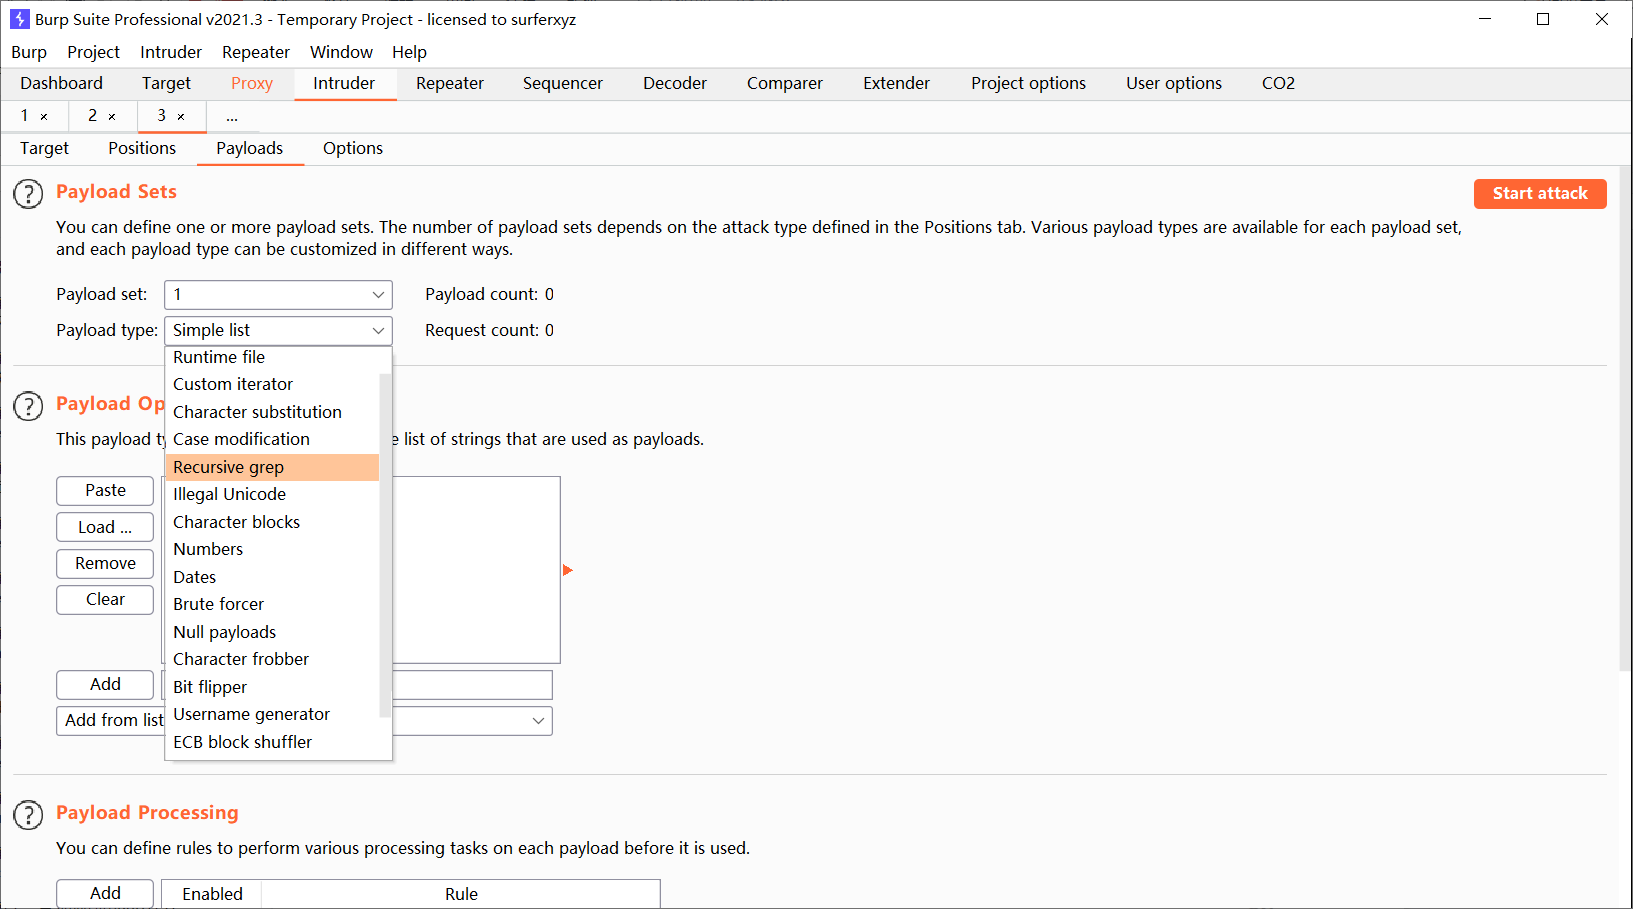This screenshot has width=1633, height=909.
Task: Expand the Add from list dropdown
Action: (x=538, y=721)
